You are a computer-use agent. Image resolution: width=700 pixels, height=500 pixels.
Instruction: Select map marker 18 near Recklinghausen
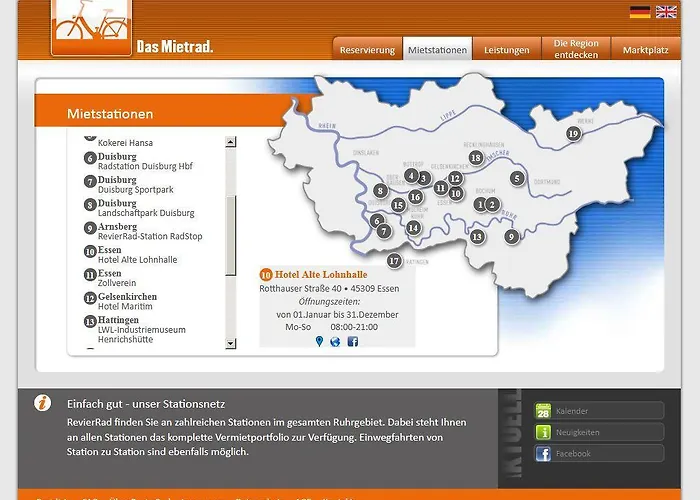coord(476,158)
